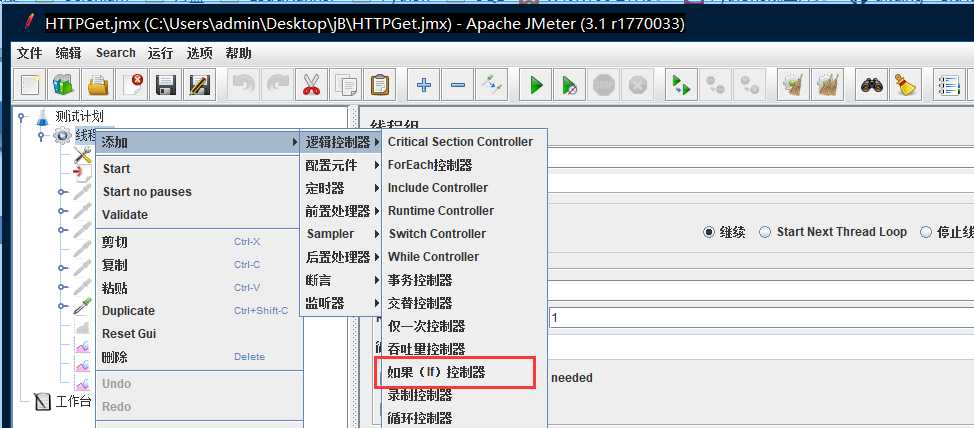Click the Copy toolbar icon
Image resolution: width=974 pixels, height=428 pixels.
click(x=345, y=84)
